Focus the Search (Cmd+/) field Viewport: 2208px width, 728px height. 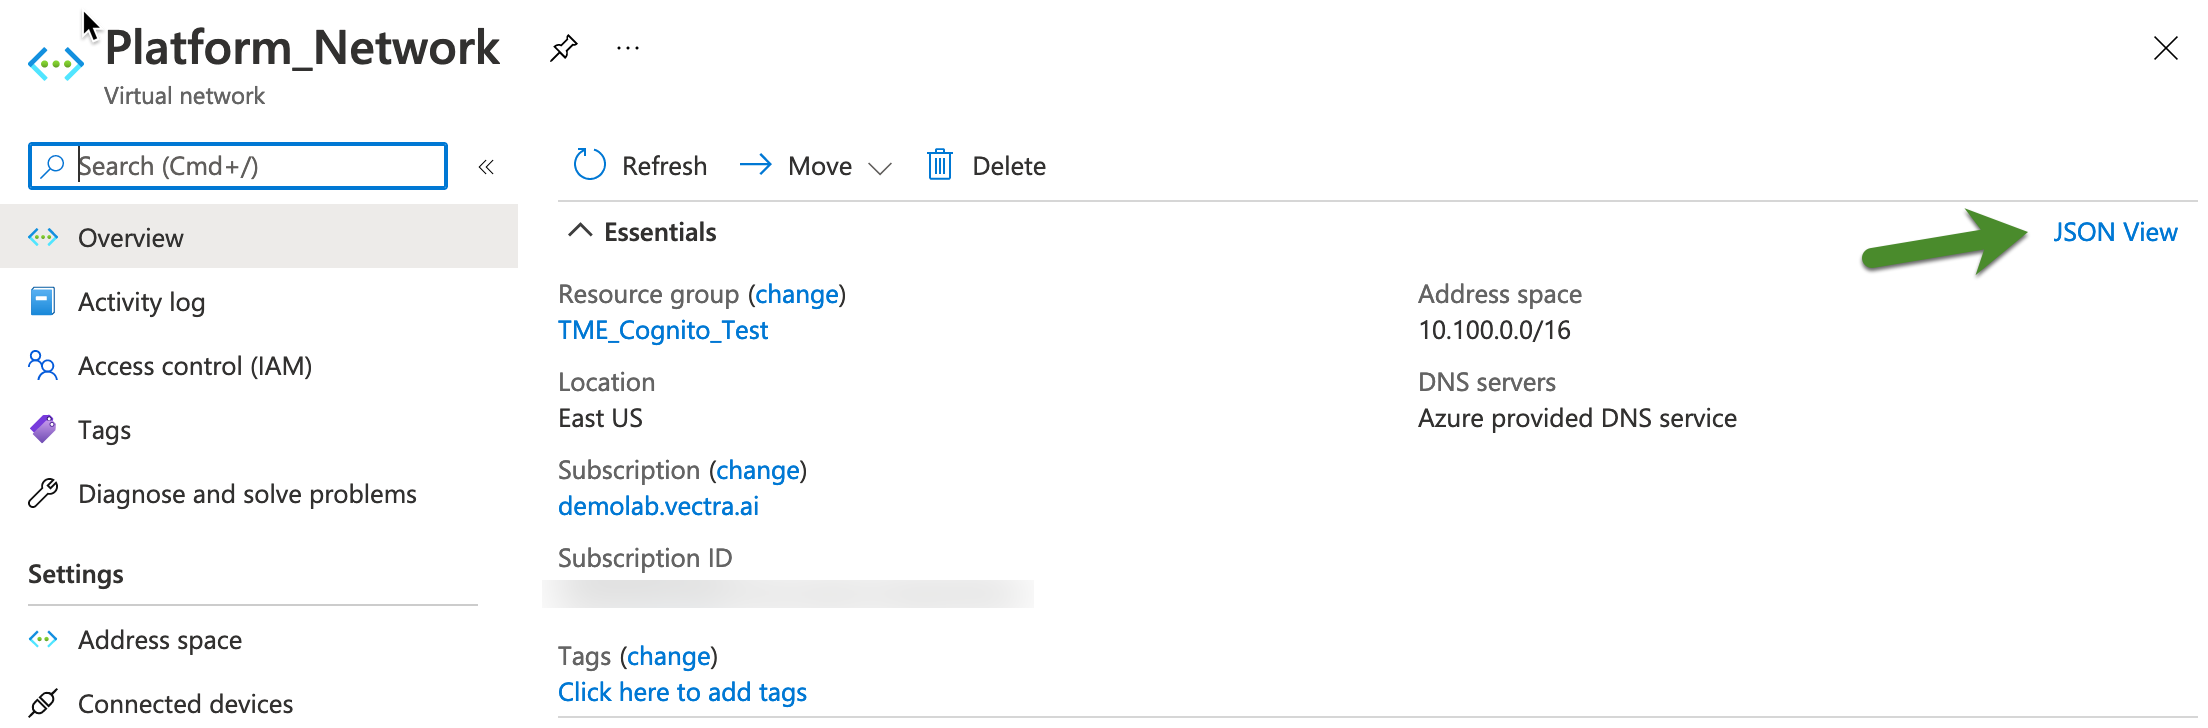coord(250,166)
